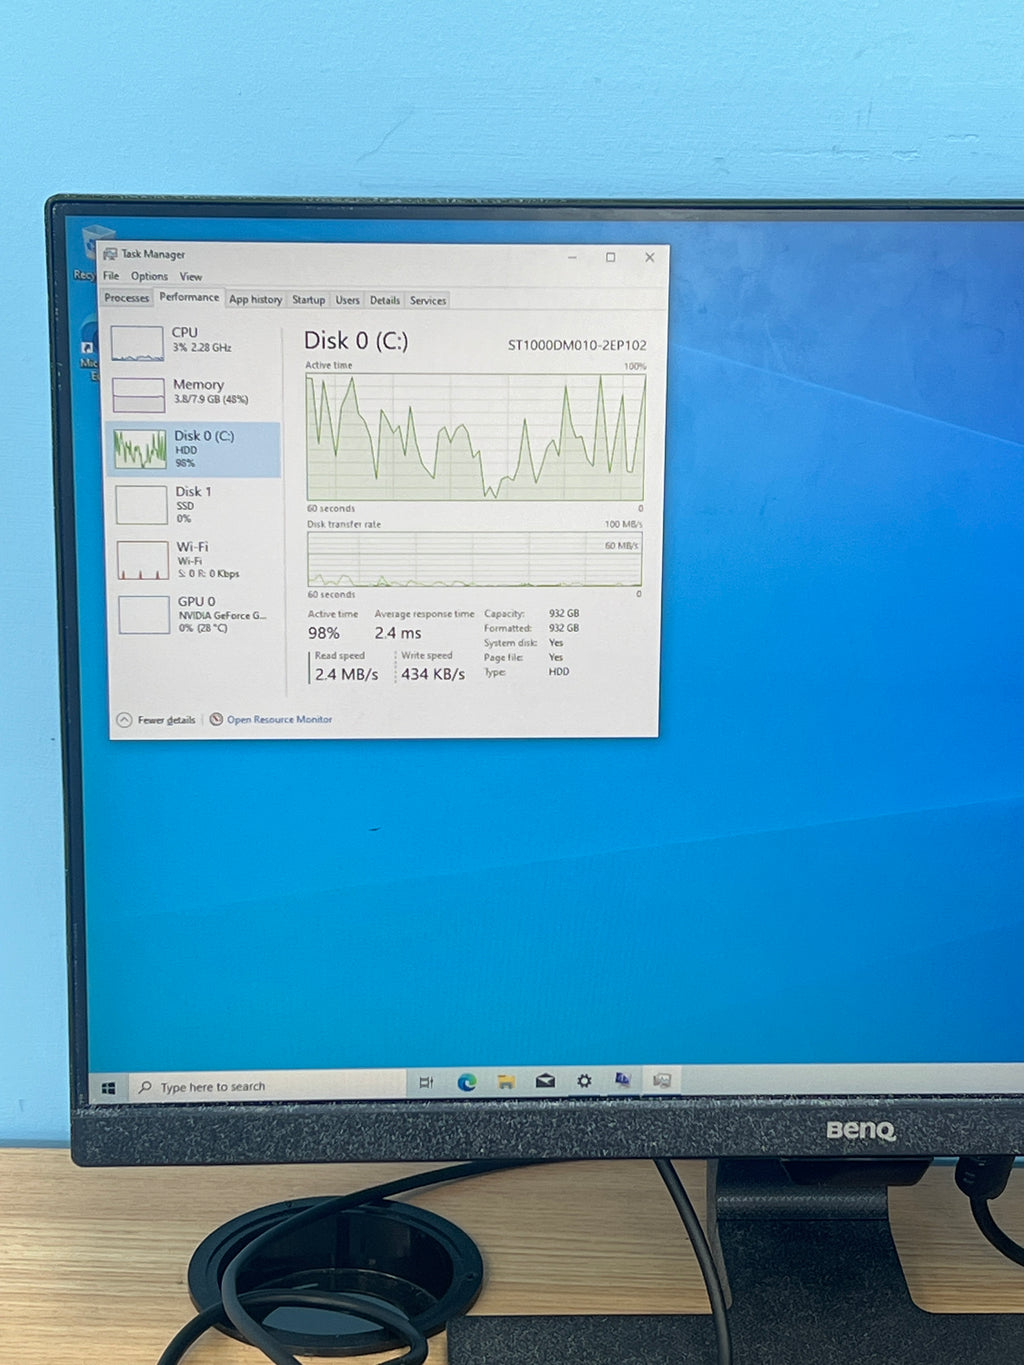Open the File menu
The image size is (1024, 1365).
[111, 276]
